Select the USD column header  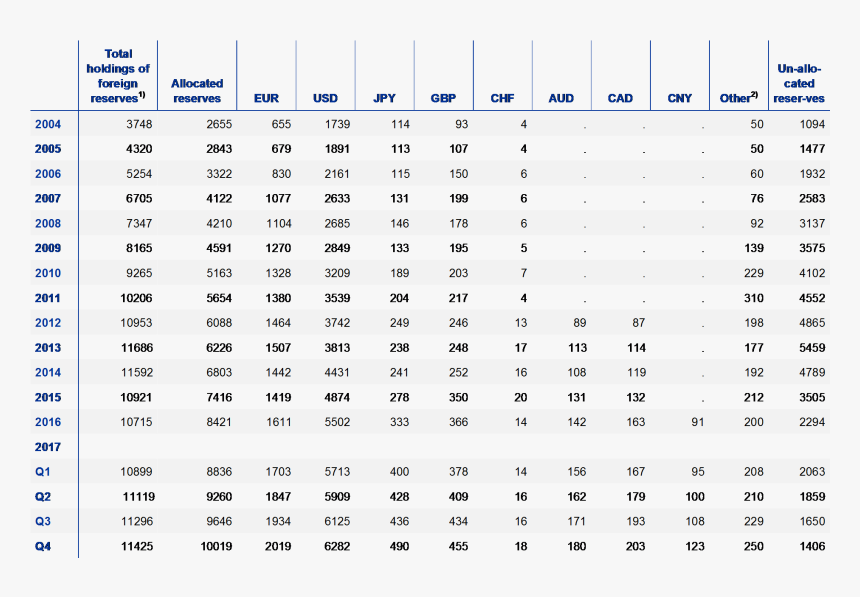pos(325,98)
